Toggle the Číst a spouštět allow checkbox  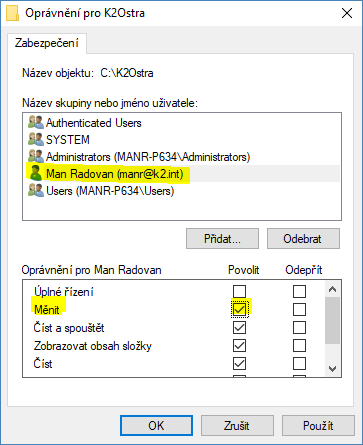239,327
